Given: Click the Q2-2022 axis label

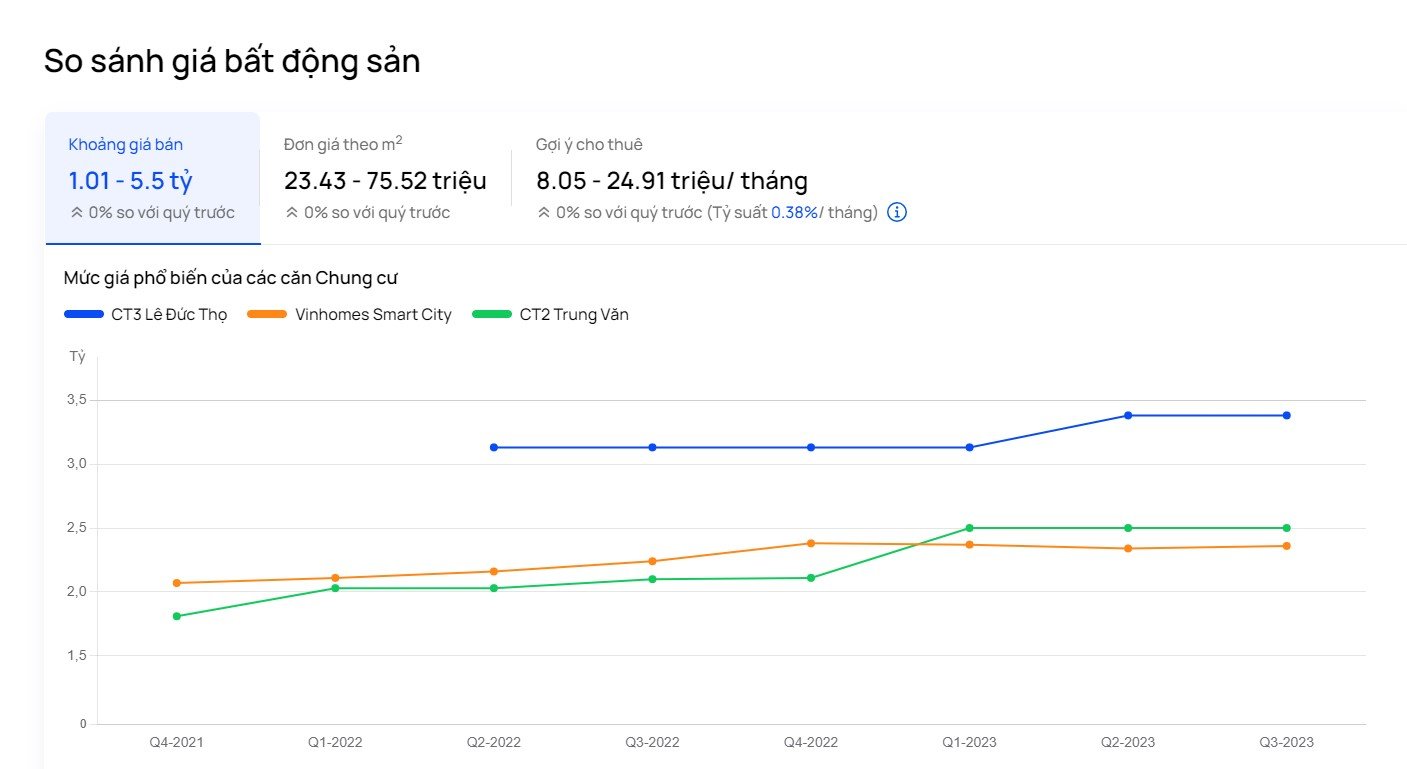Looking at the screenshot, I should pyautogui.click(x=494, y=742).
